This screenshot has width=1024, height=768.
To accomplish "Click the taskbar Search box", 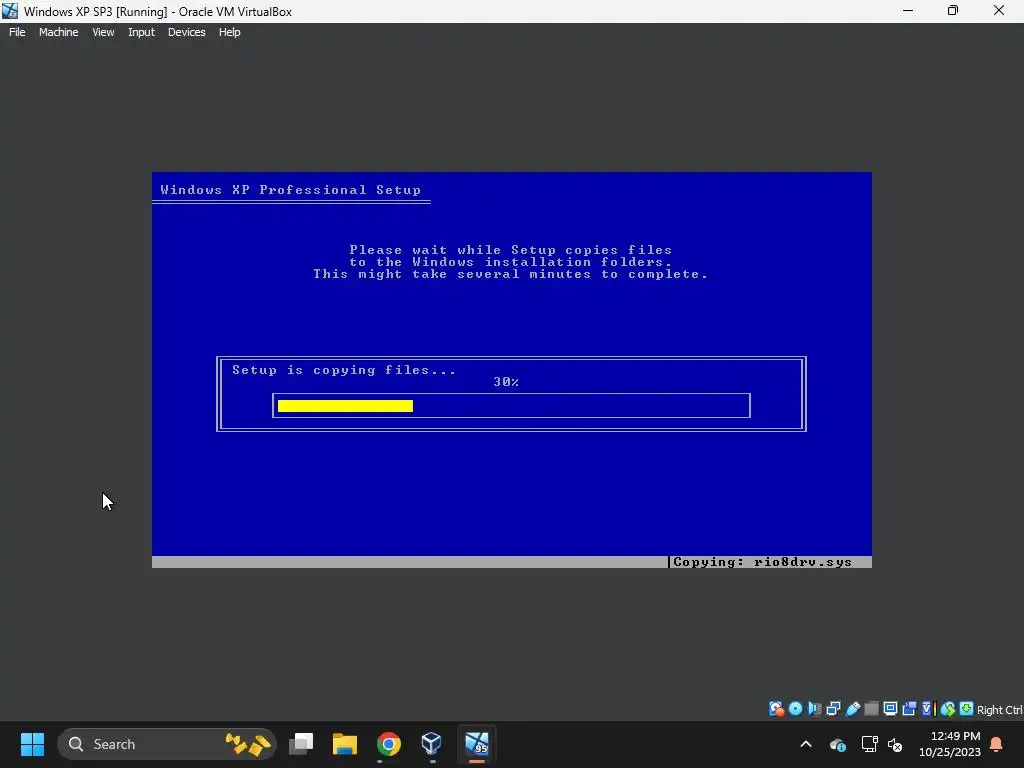I will coord(167,744).
